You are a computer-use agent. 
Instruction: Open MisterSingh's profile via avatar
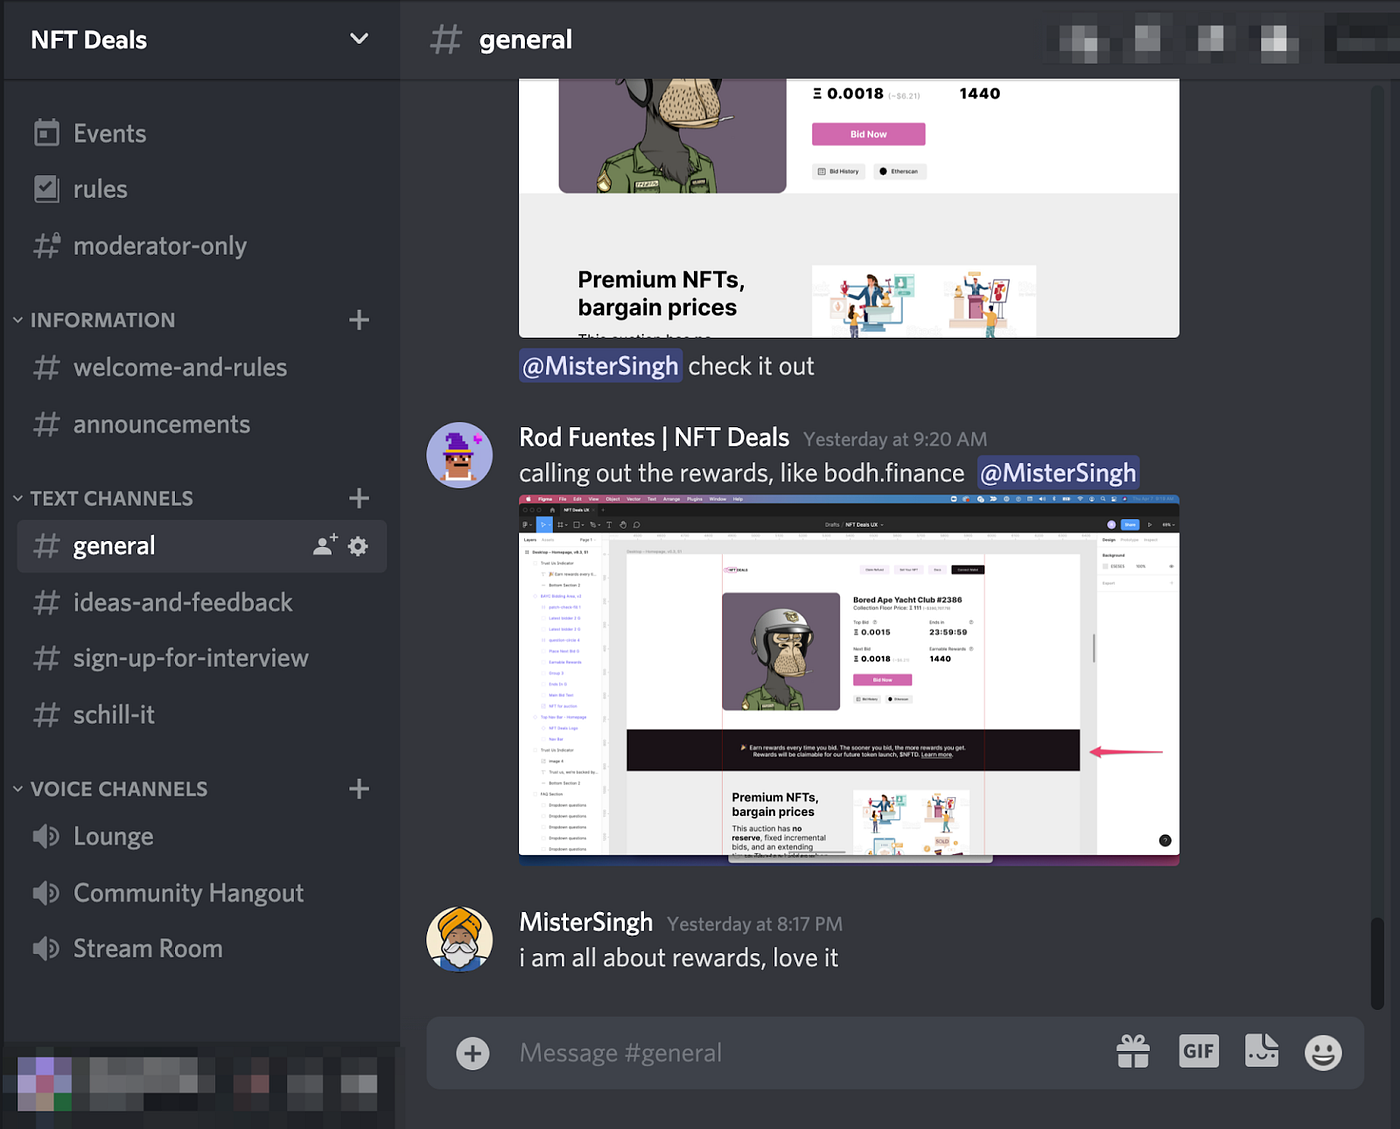(x=459, y=940)
